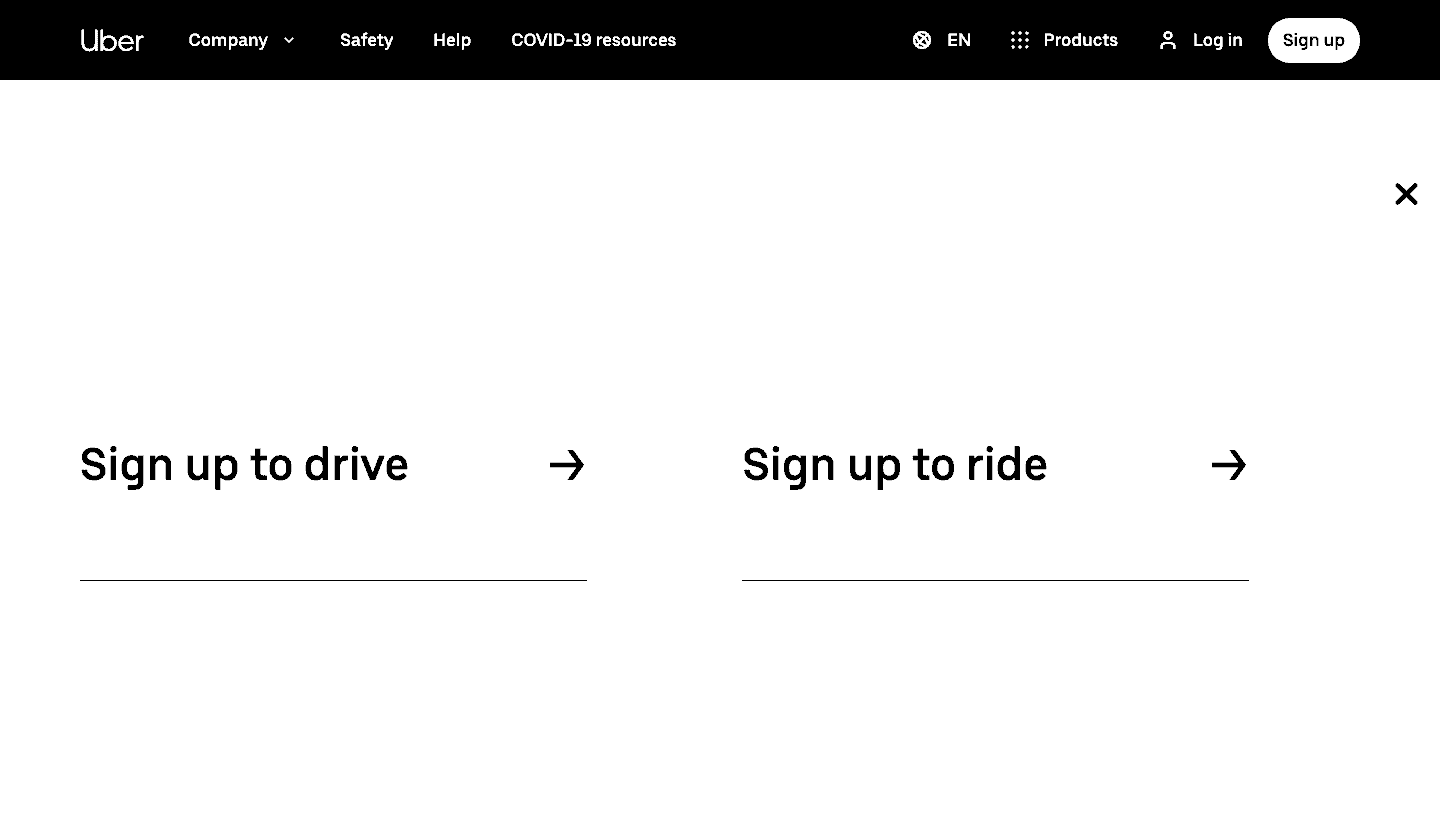Close the sign up overlay
The width and height of the screenshot is (1440, 821).
coord(1406,194)
